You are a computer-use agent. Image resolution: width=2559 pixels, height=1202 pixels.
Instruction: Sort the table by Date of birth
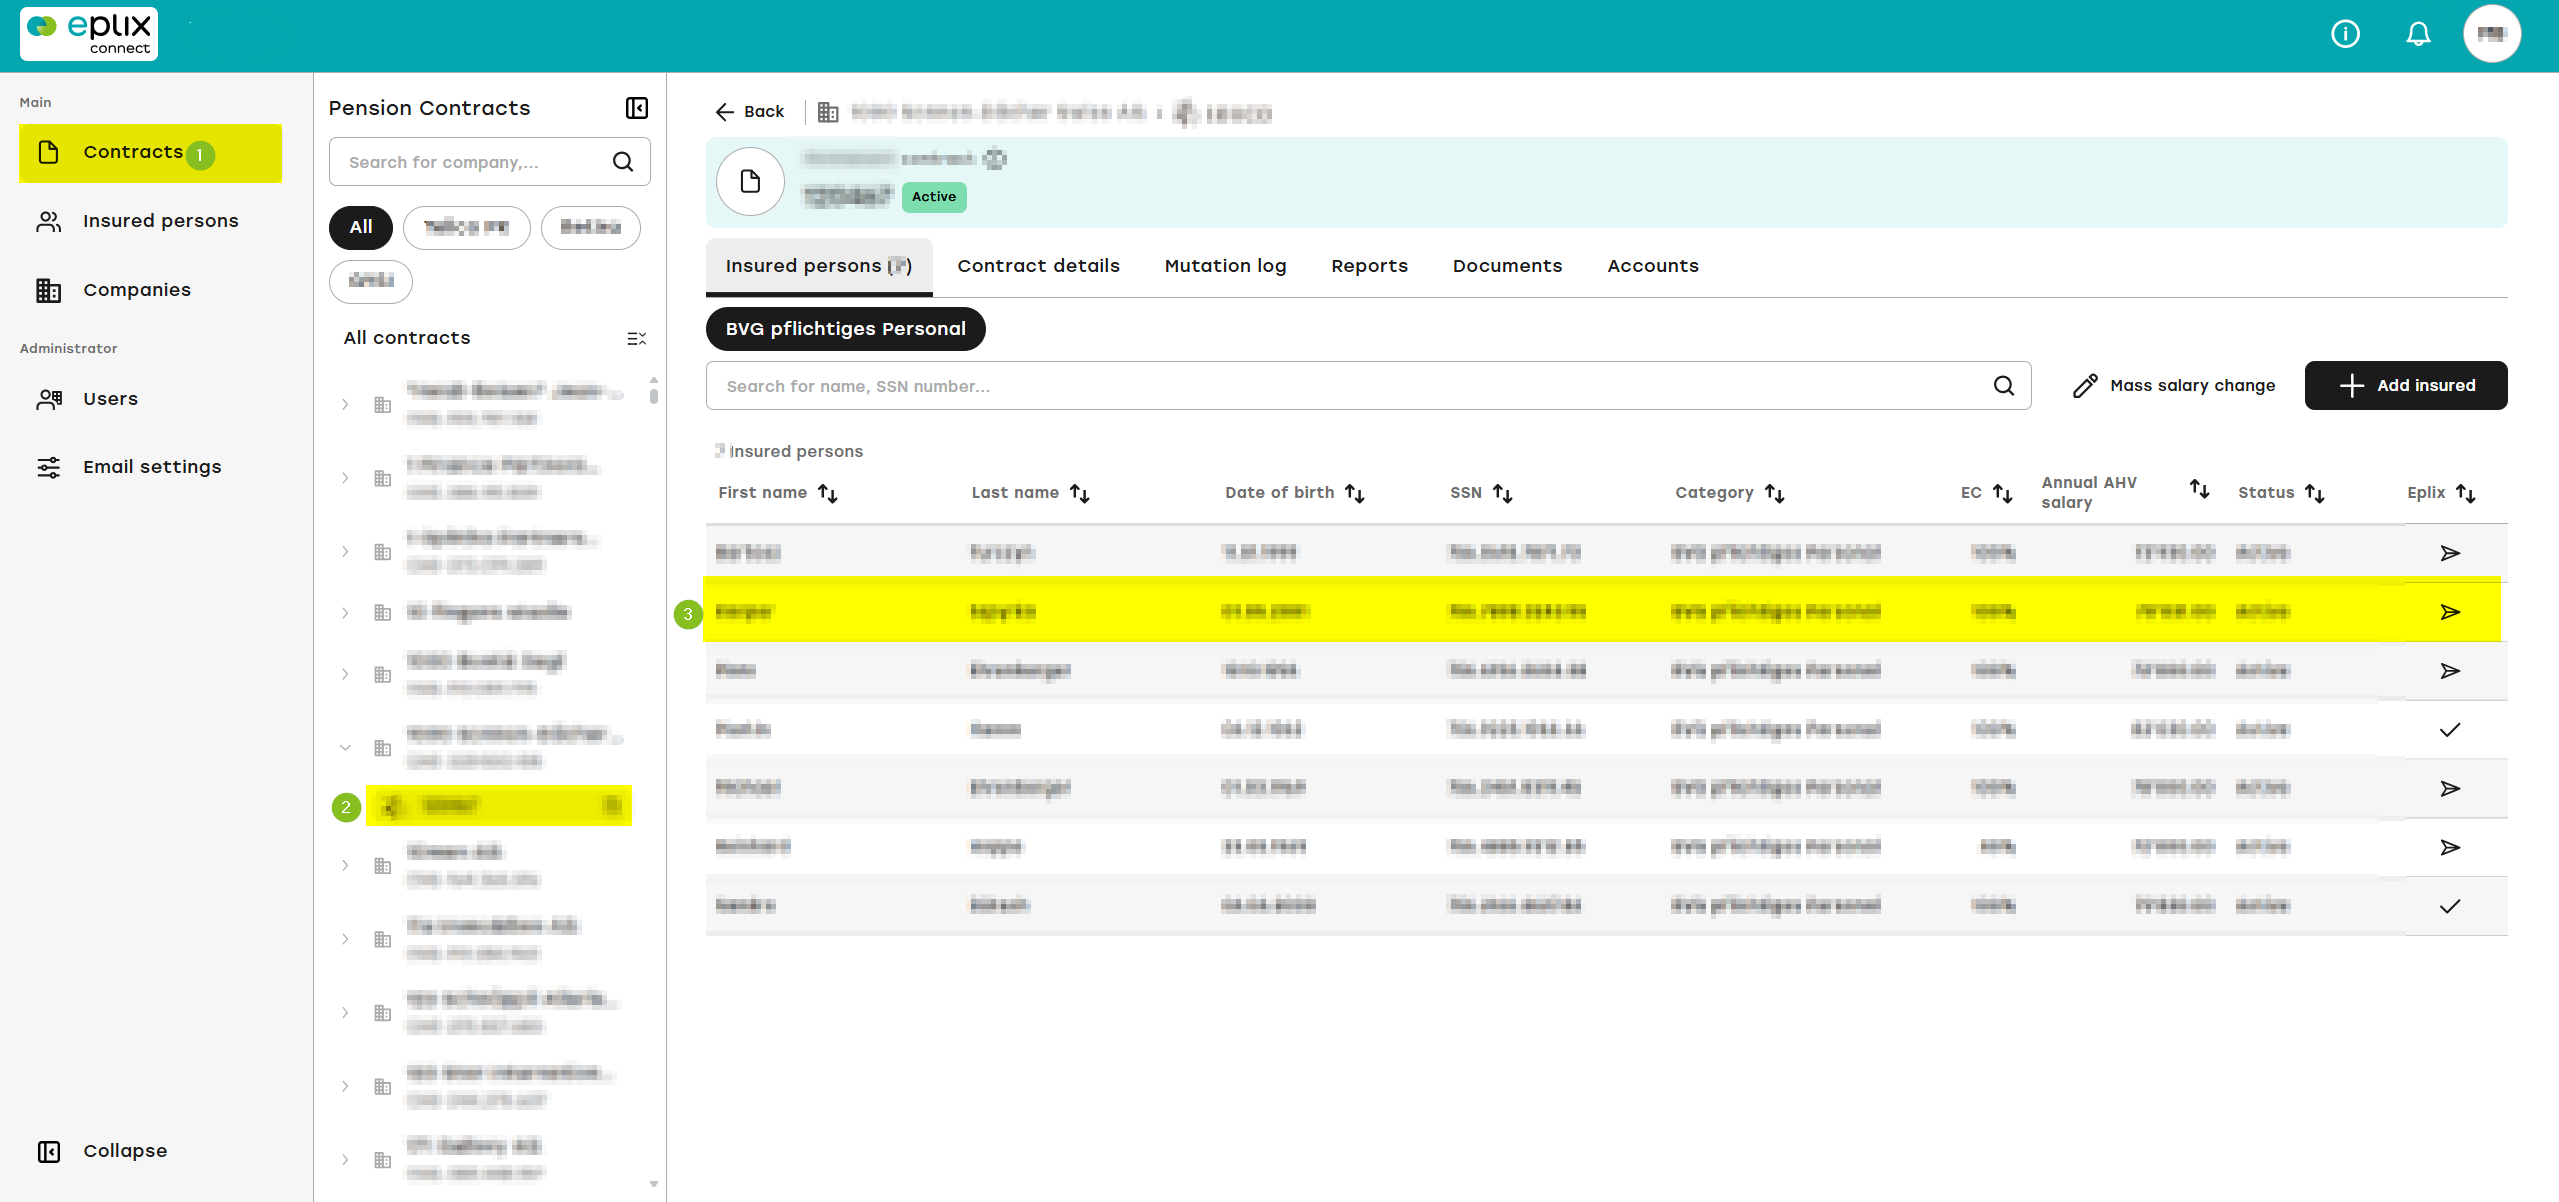pyautogui.click(x=1355, y=493)
